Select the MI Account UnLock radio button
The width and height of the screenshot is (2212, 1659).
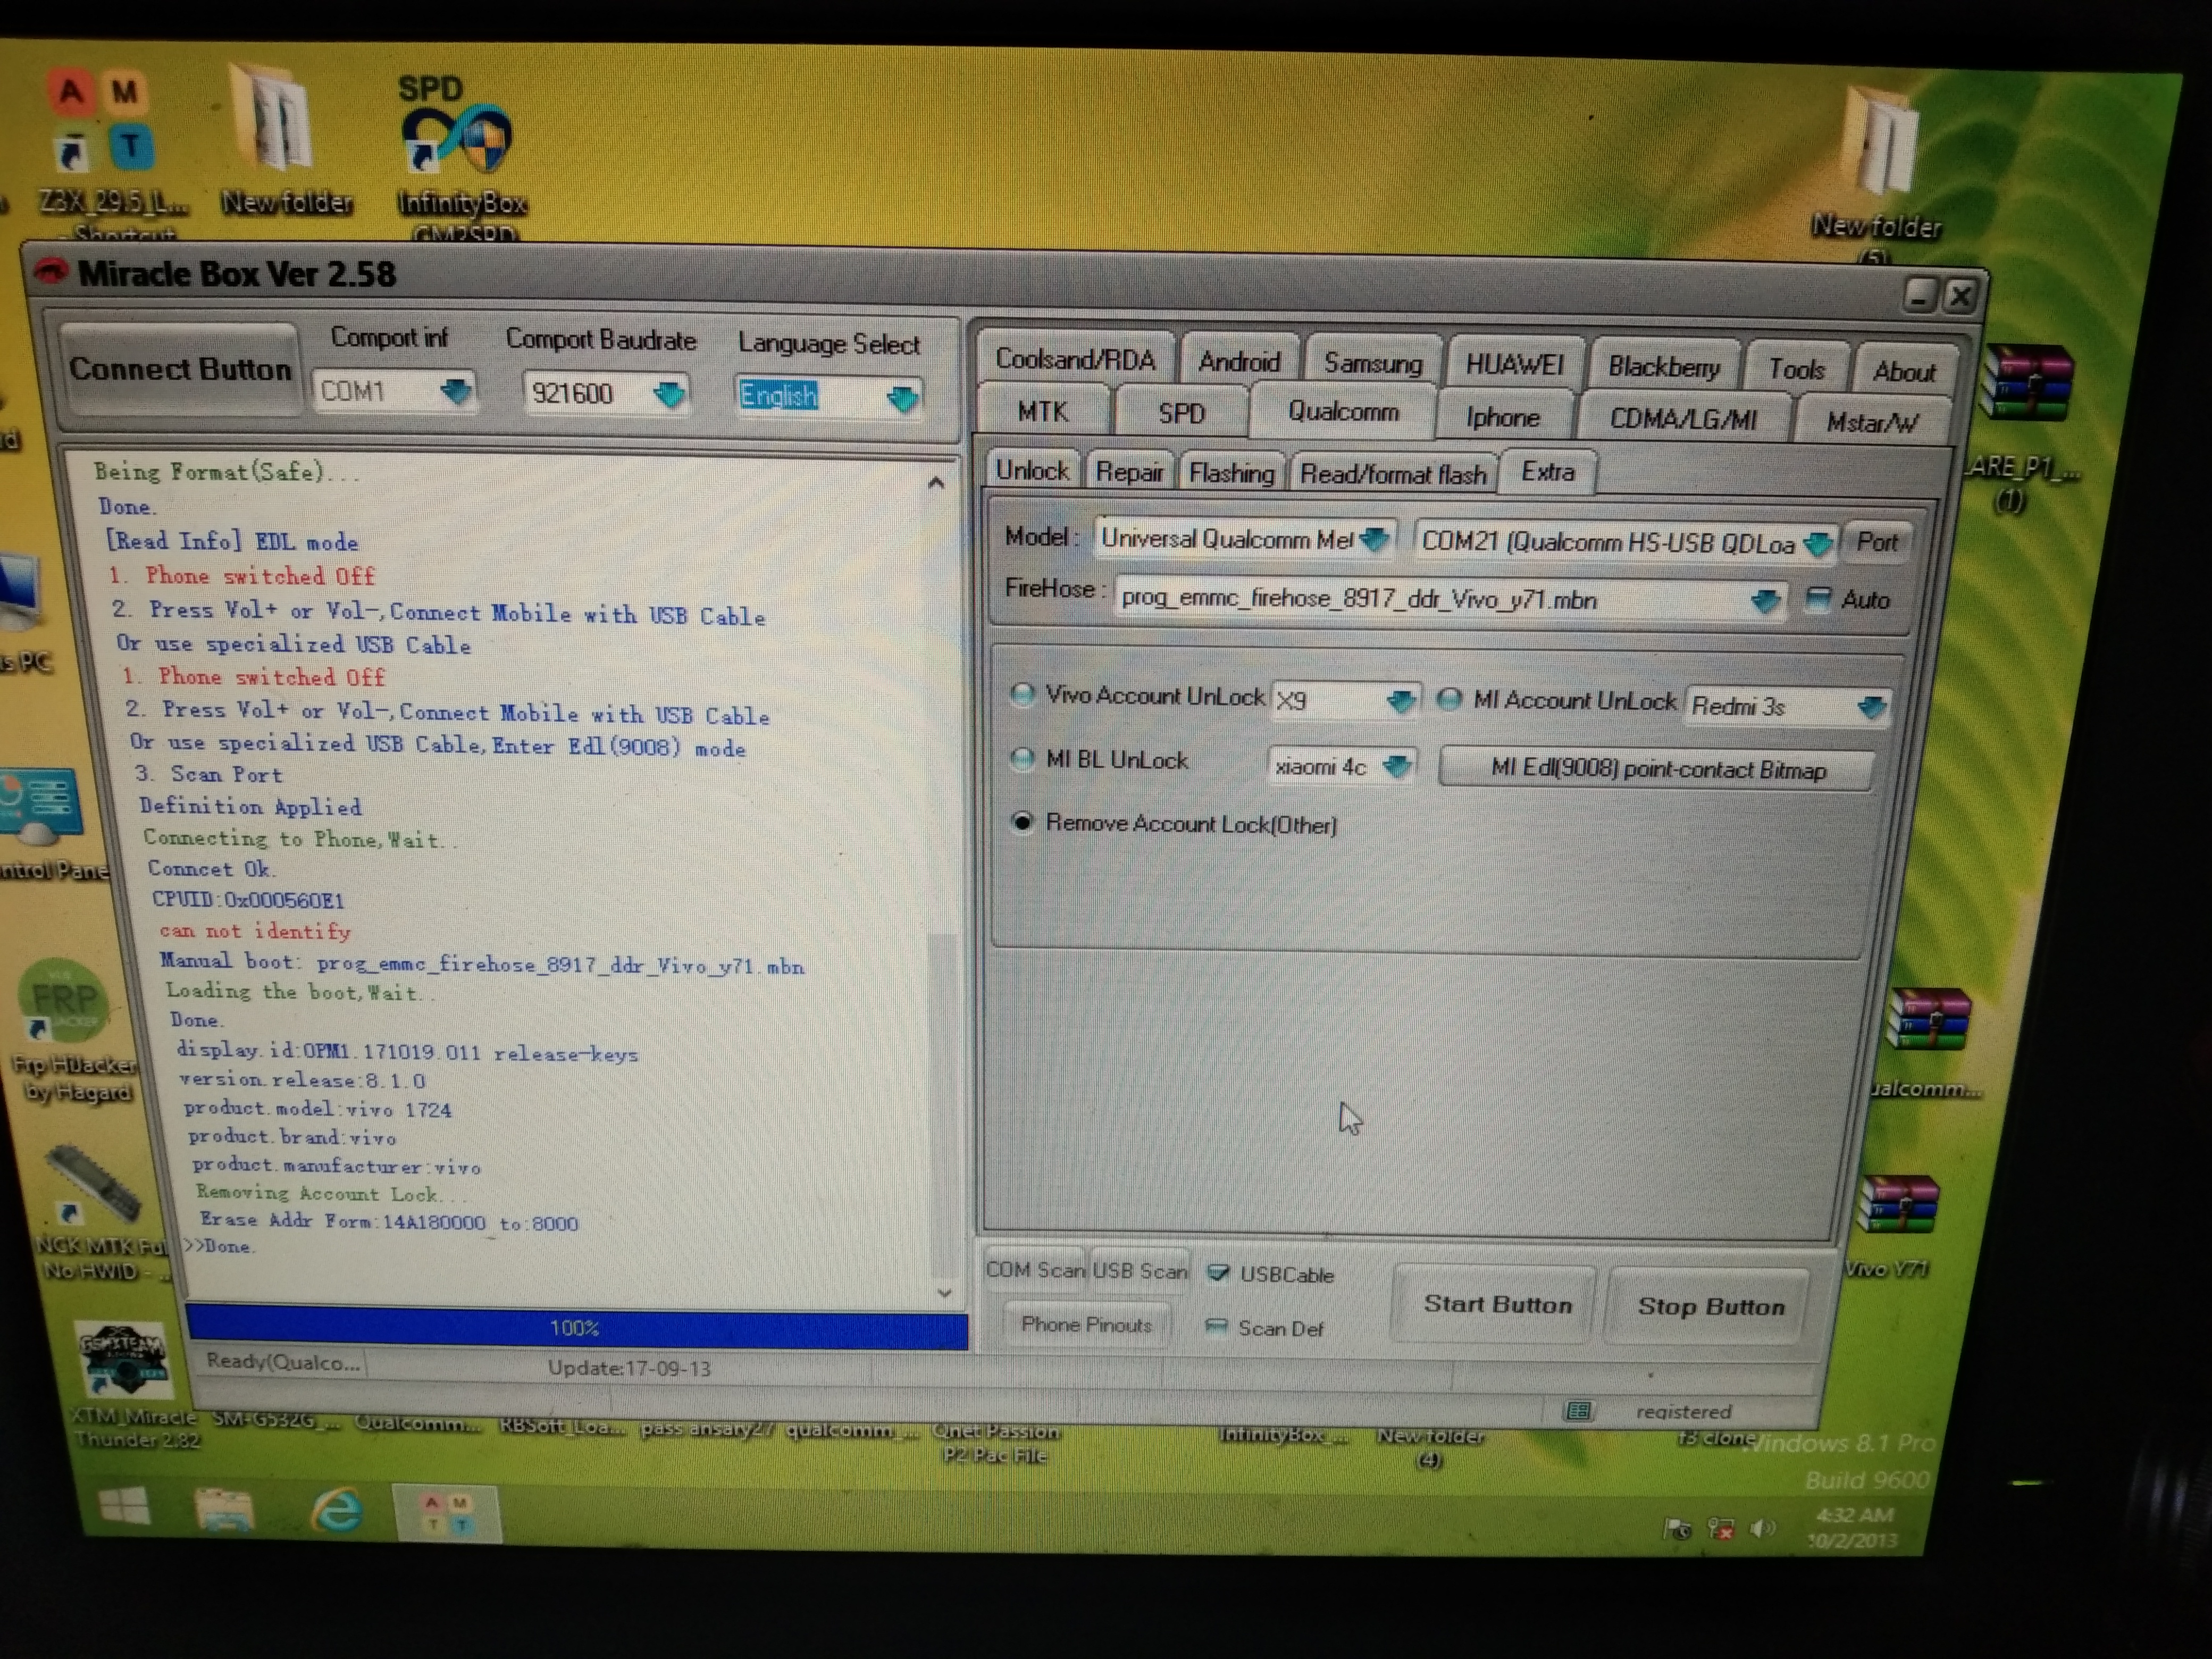click(1449, 699)
